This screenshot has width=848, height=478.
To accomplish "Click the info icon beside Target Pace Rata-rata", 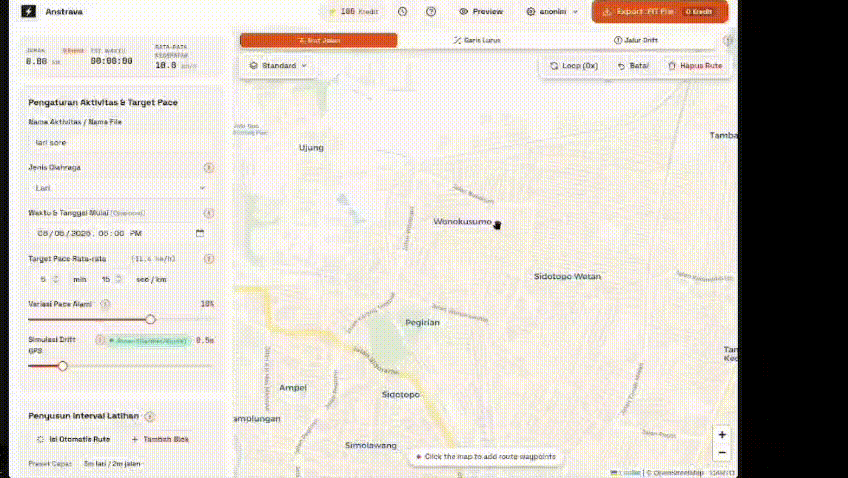I will [209, 259].
